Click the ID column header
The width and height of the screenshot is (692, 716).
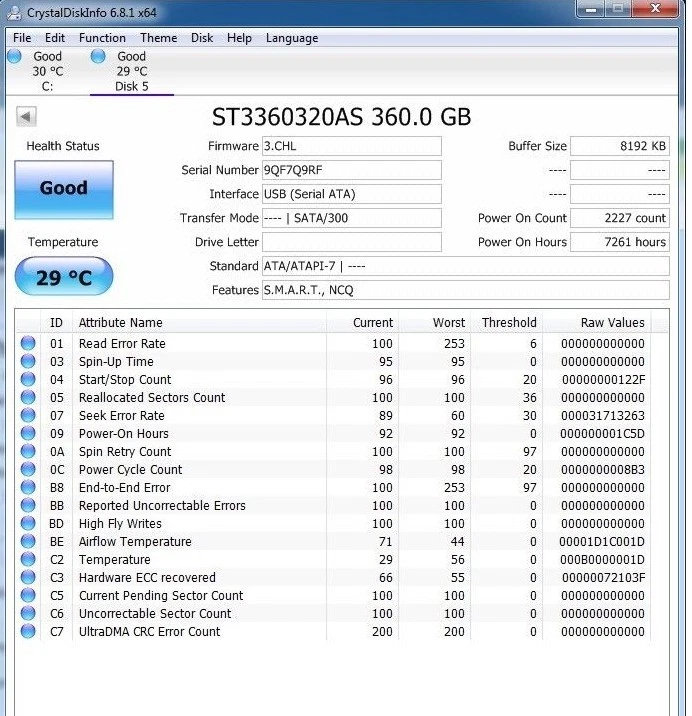point(56,322)
